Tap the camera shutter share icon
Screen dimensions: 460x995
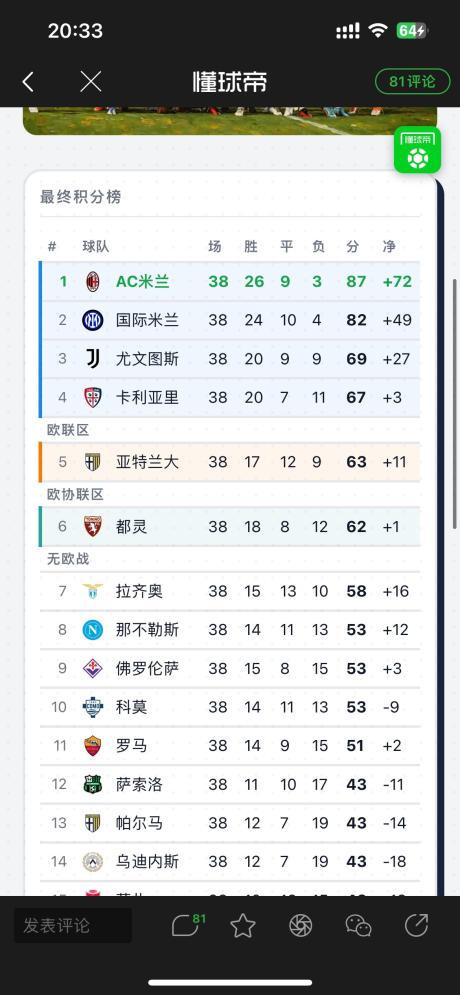301,926
